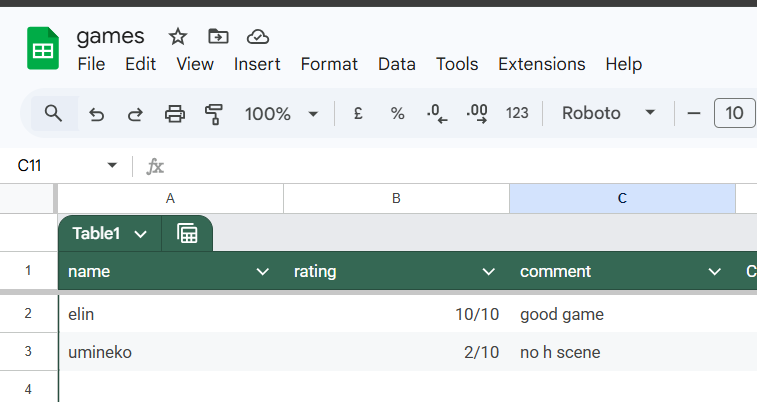Viewport: 757px width, 402px height.
Task: Click the name header cell
Action: 171,271
